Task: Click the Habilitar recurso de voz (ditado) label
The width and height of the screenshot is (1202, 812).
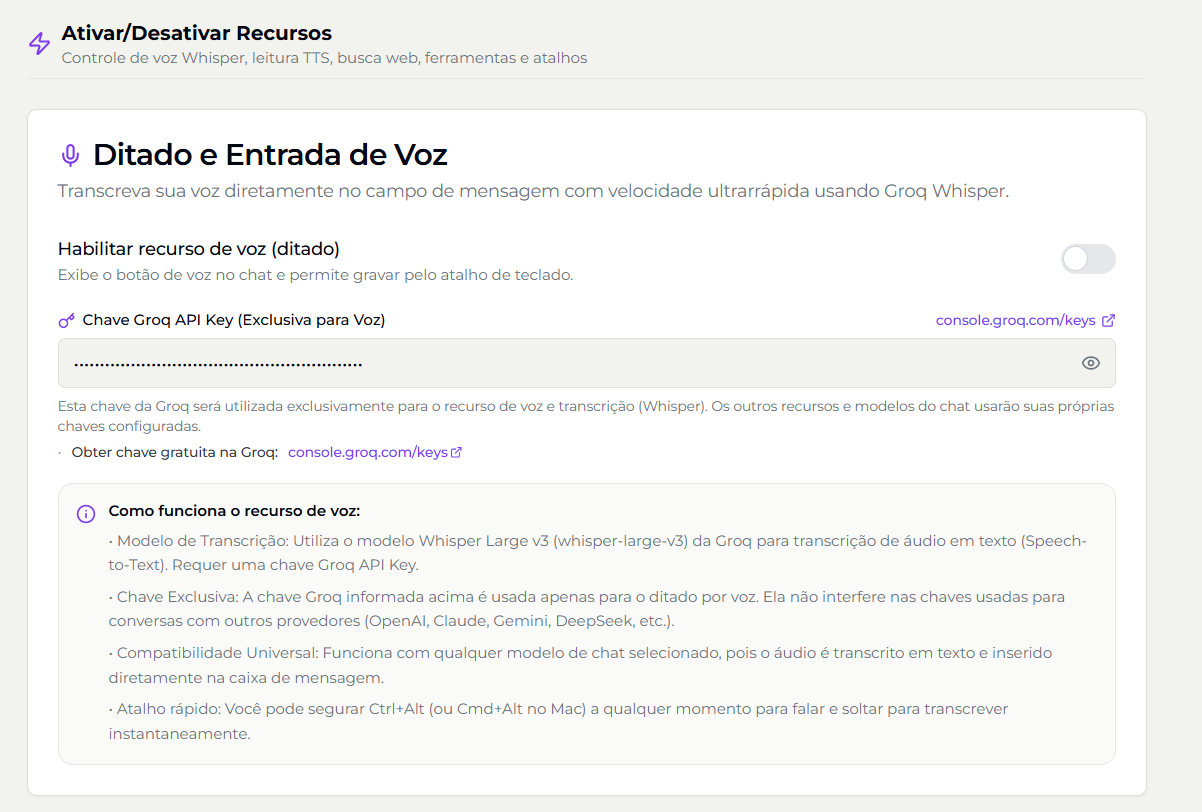Action: (199, 249)
